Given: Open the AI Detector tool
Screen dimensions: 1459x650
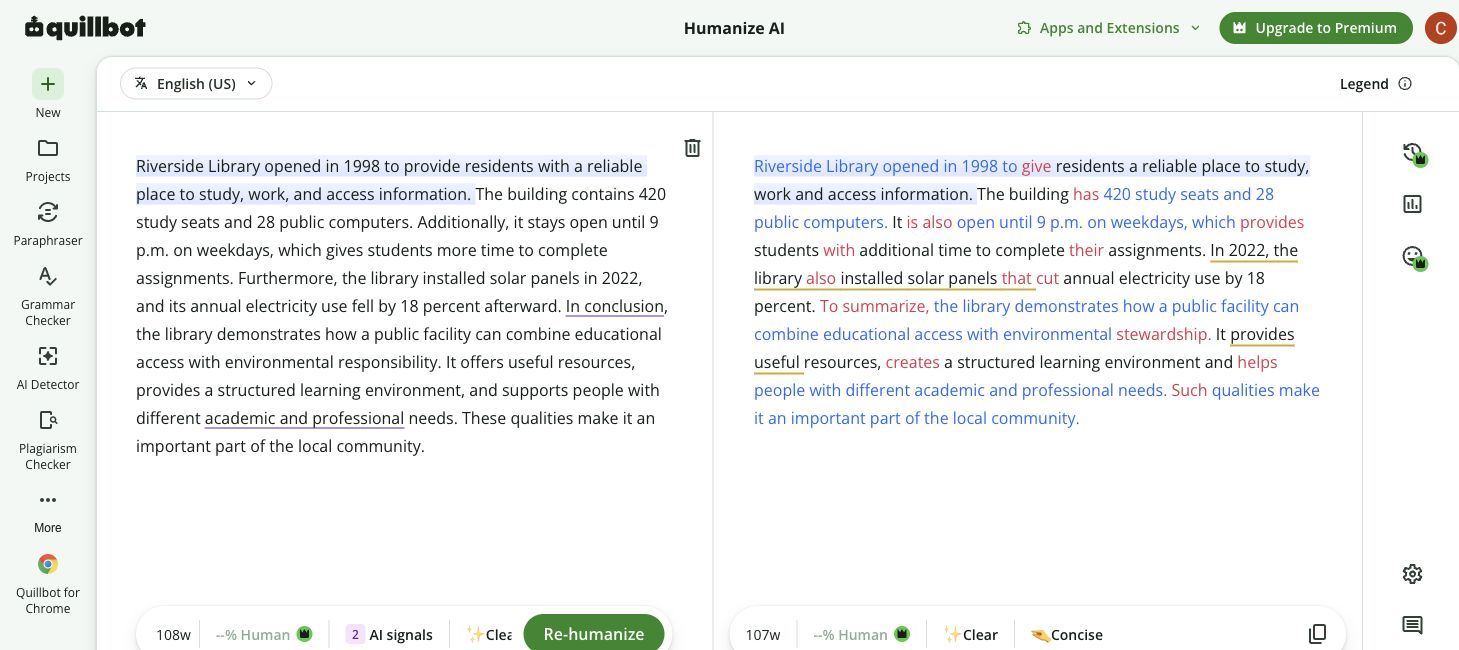Looking at the screenshot, I should 48,368.
